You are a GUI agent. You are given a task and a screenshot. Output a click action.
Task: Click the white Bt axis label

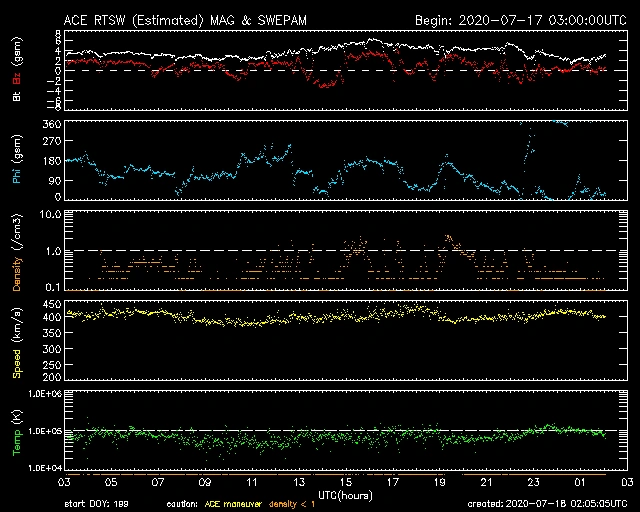tap(17, 97)
